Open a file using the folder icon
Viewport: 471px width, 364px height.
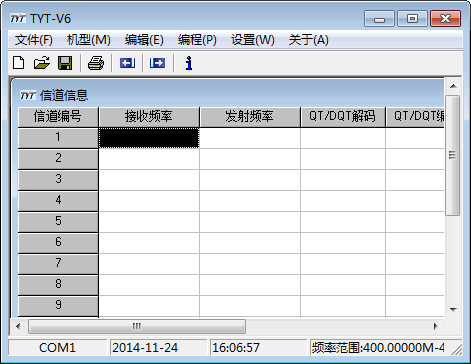click(x=42, y=63)
